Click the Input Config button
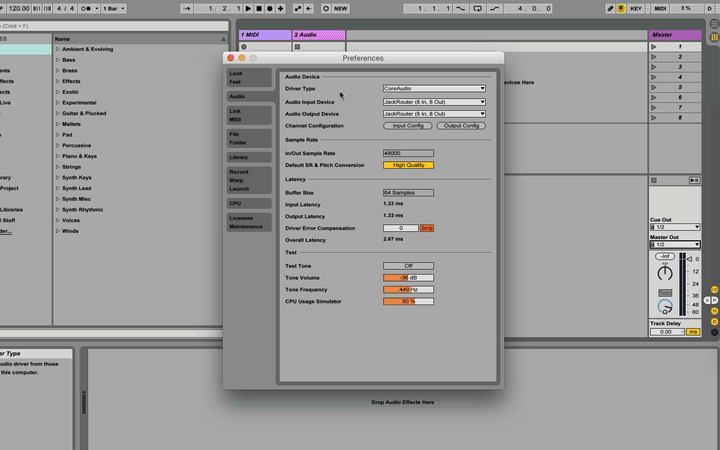This screenshot has height=450, width=720. pyautogui.click(x=408, y=126)
